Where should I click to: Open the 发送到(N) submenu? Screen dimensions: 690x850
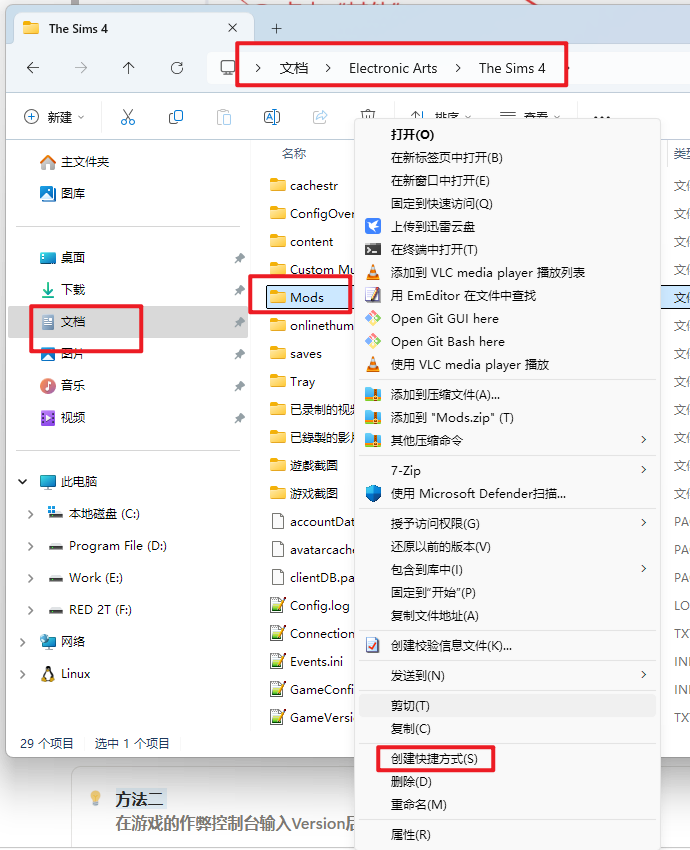pos(507,675)
